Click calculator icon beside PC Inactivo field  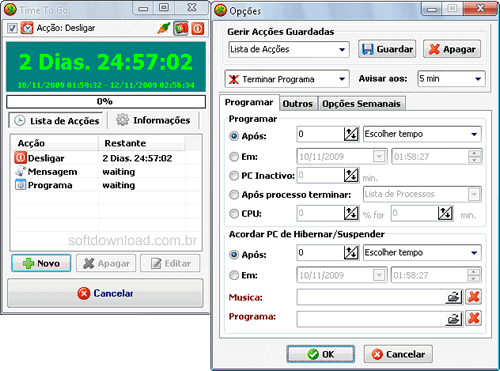click(351, 175)
